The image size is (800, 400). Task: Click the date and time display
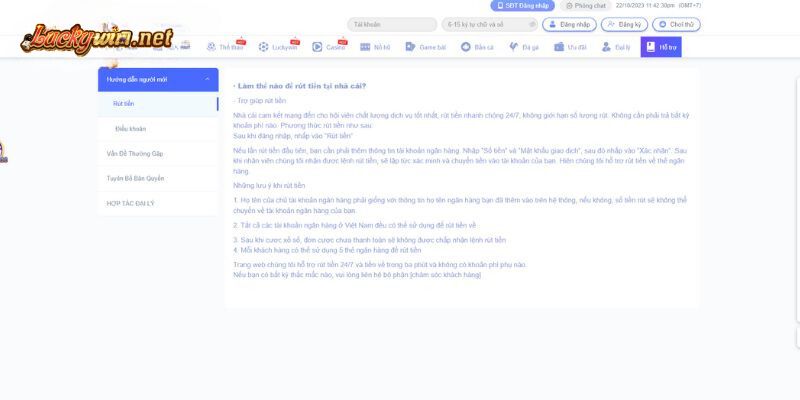(x=658, y=6)
